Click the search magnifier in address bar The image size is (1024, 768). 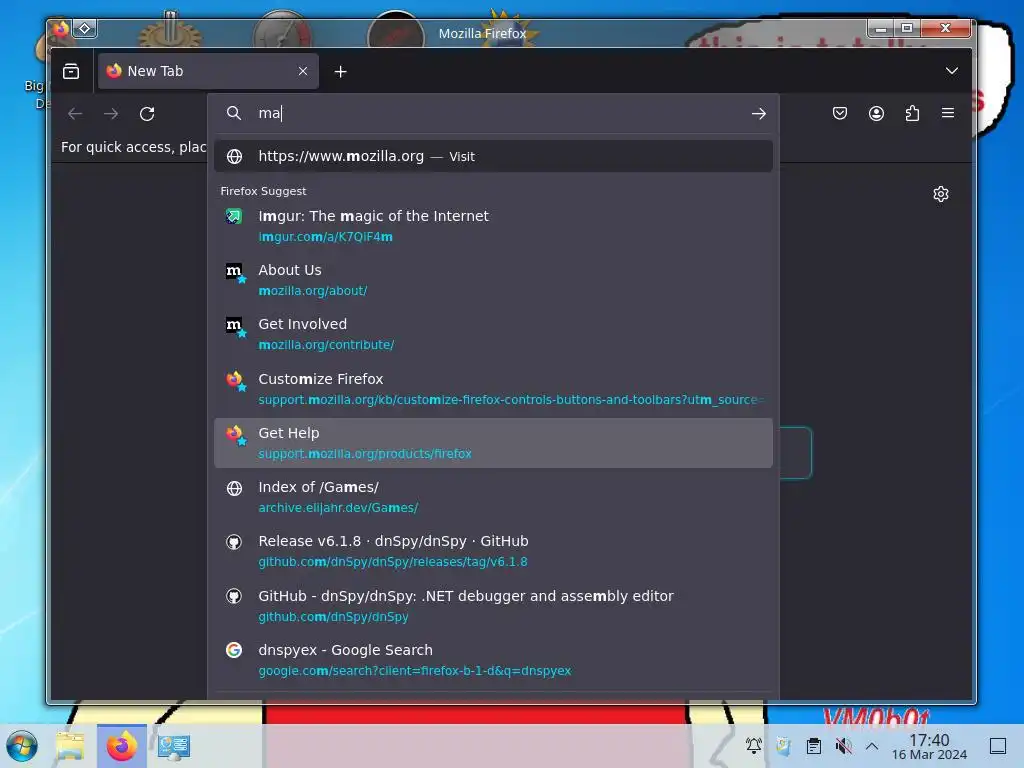coord(234,113)
